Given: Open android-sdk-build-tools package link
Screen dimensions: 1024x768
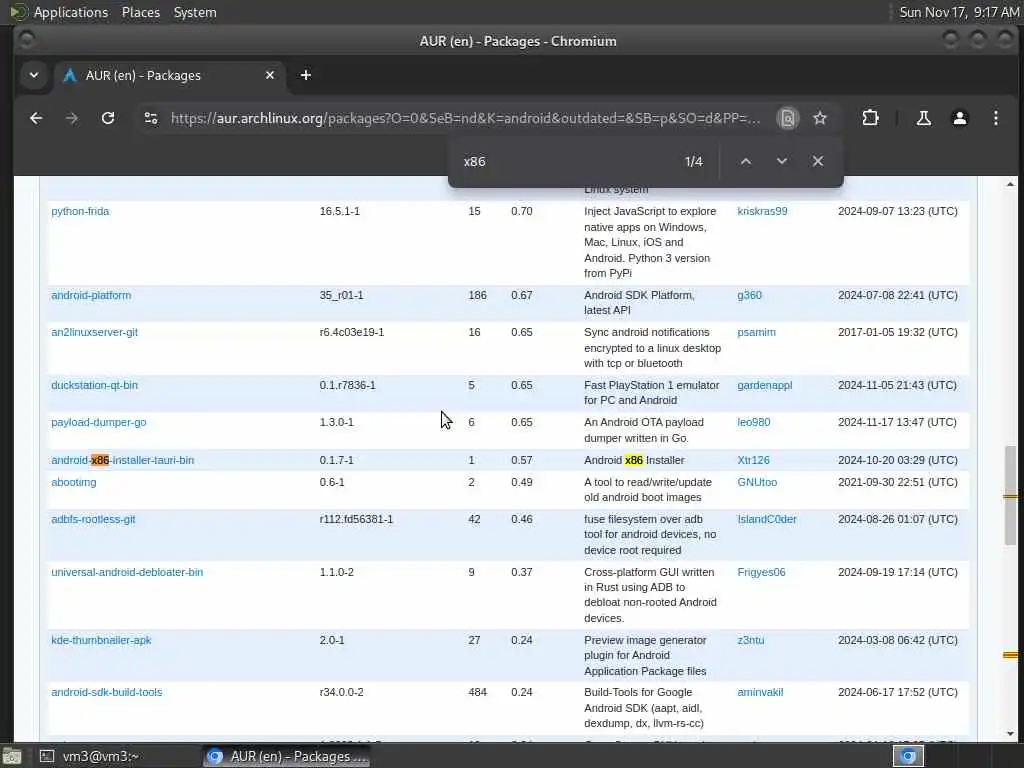Looking at the screenshot, I should pos(106,692).
